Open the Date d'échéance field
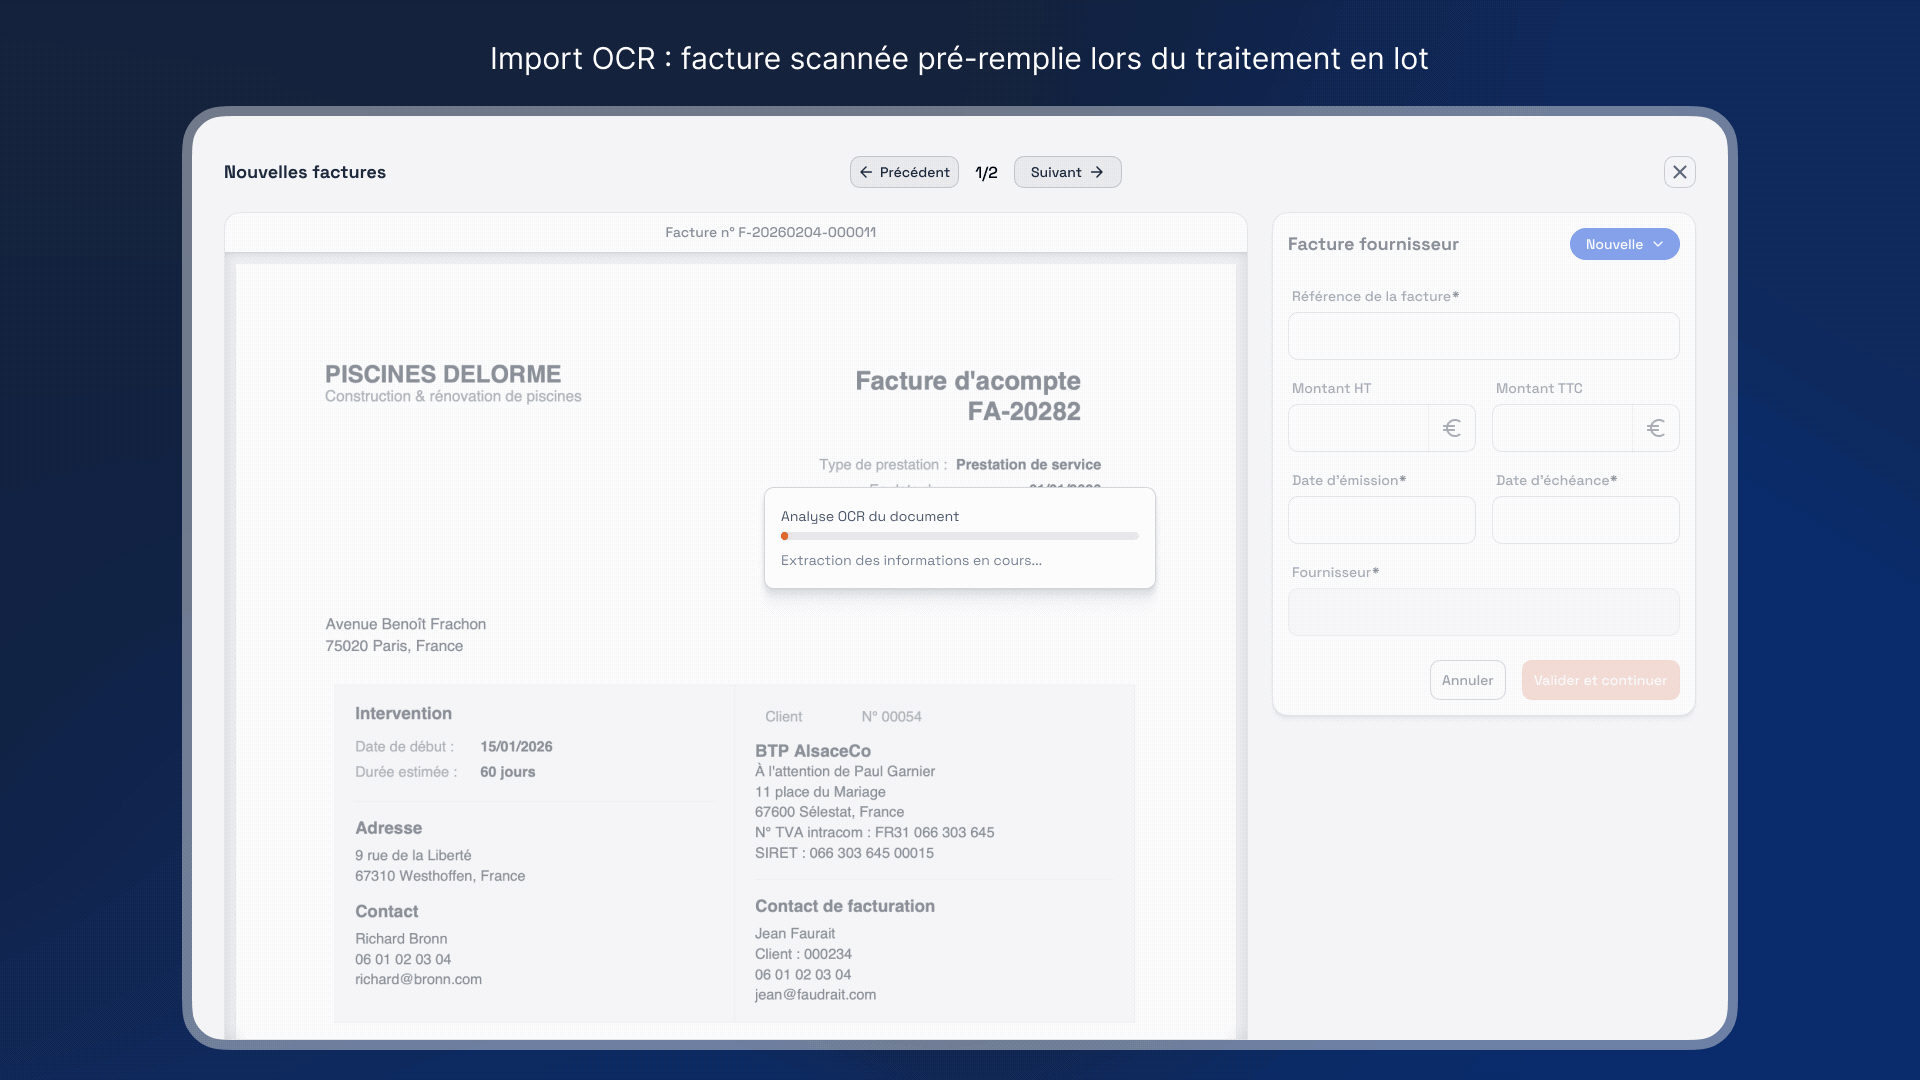Image resolution: width=1920 pixels, height=1080 pixels. coord(1585,520)
